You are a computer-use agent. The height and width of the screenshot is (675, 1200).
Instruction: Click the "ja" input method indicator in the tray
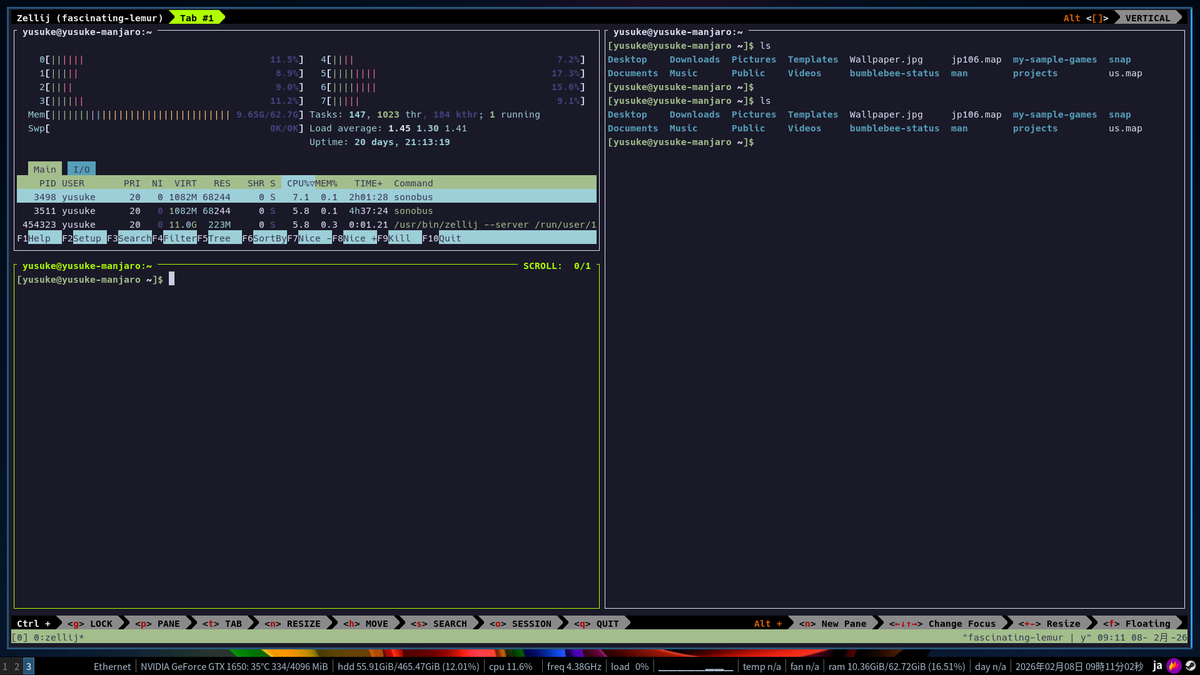click(x=1157, y=664)
